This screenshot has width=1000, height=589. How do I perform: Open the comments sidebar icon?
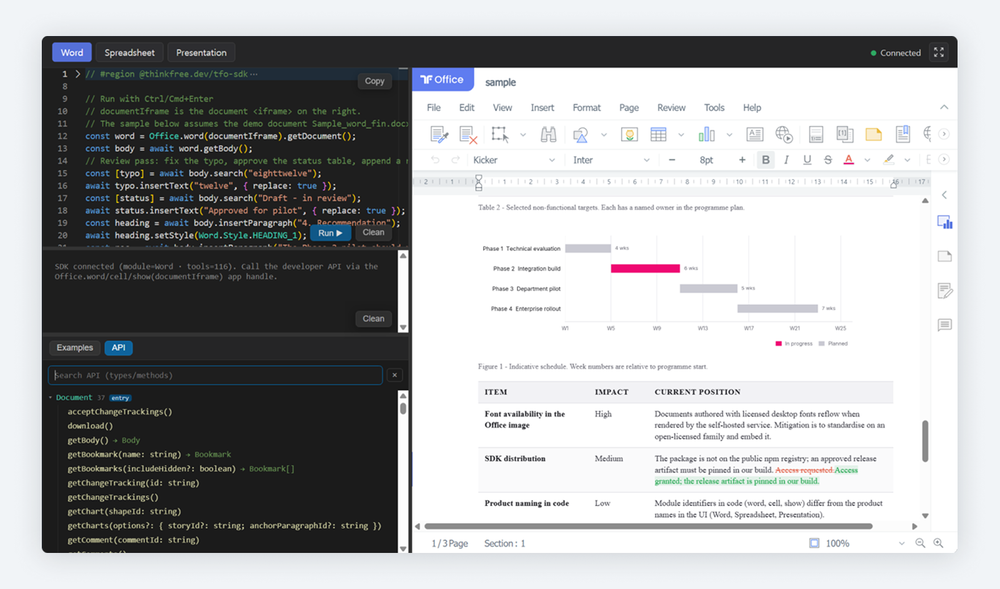tap(945, 325)
